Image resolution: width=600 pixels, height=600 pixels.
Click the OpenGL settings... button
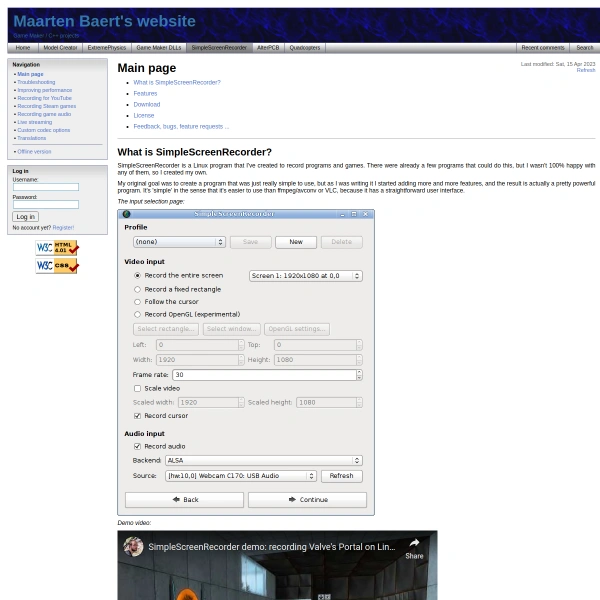(x=297, y=329)
